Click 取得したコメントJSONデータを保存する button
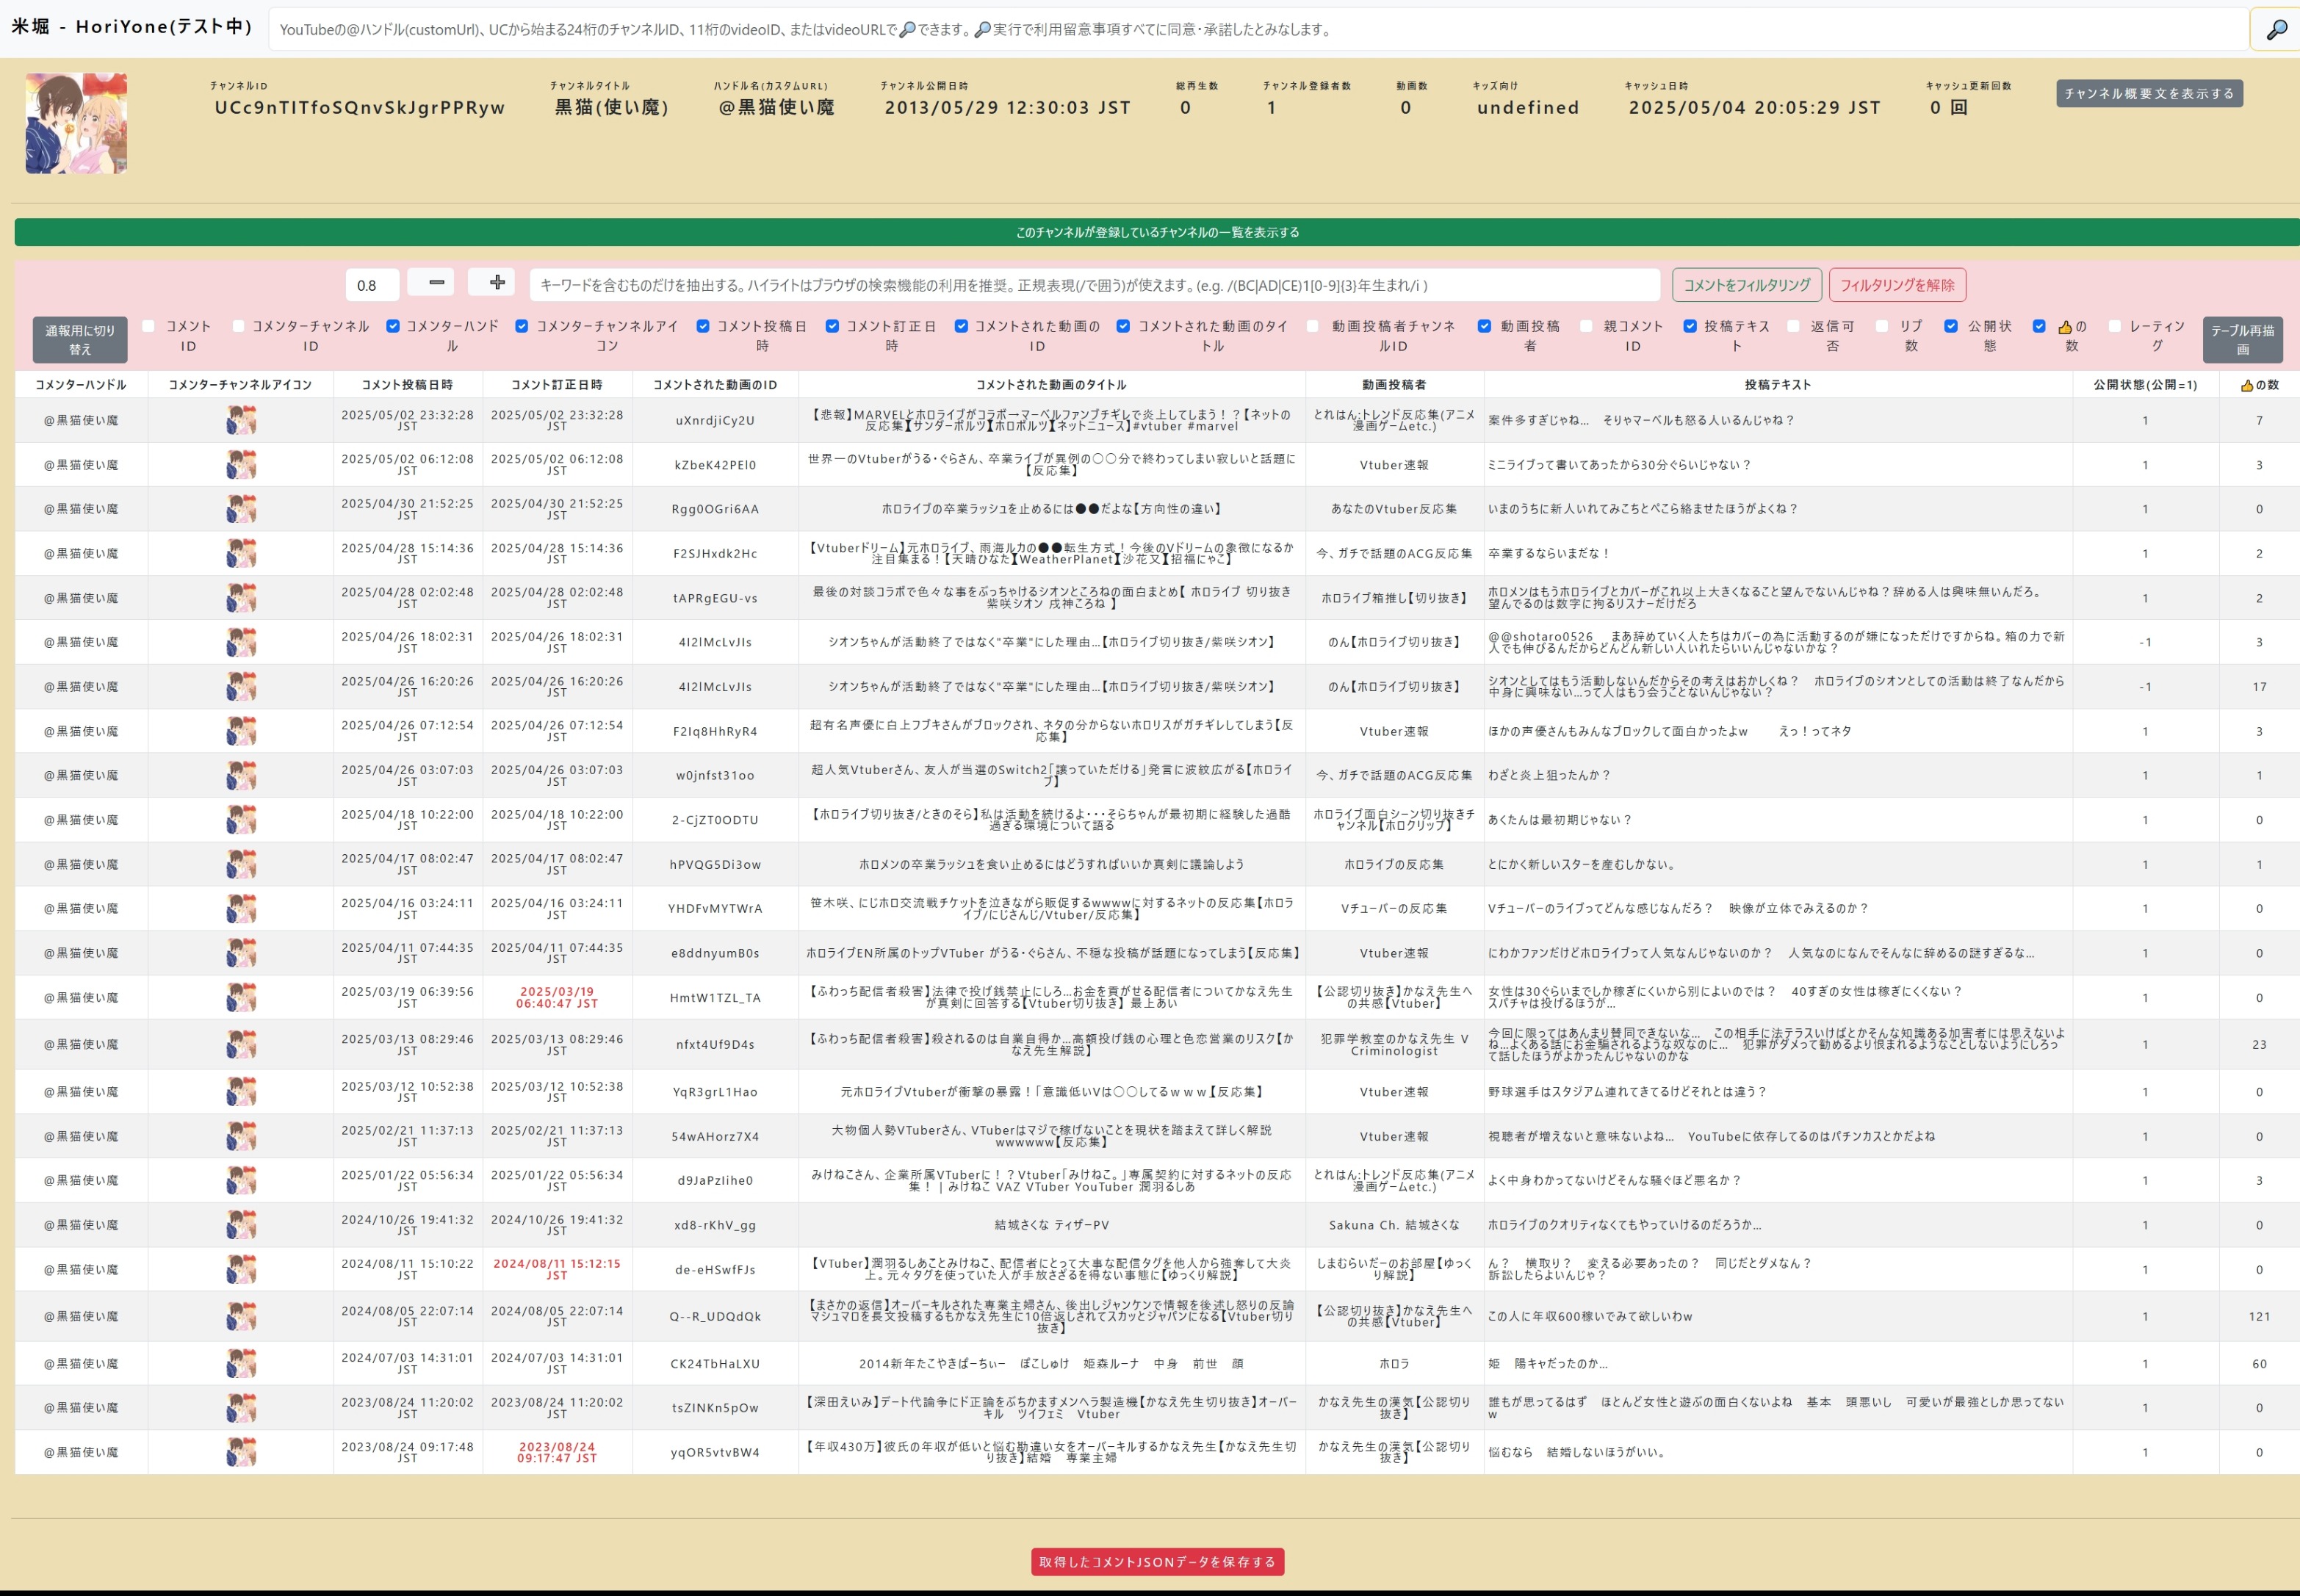2300x1596 pixels. [1157, 1561]
